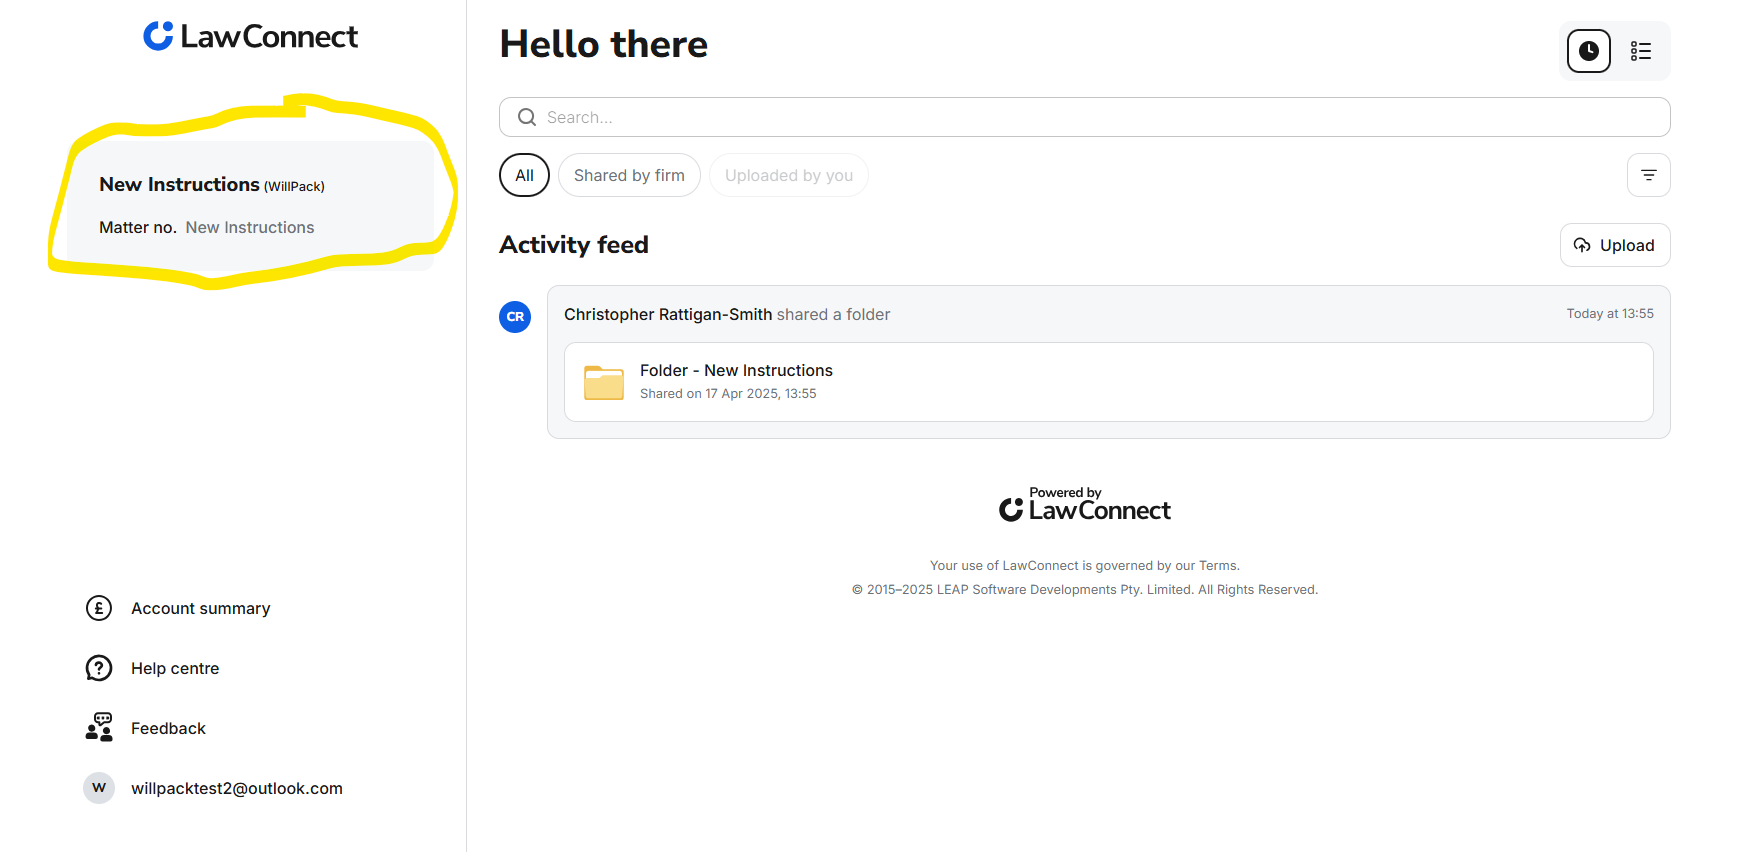Click the Powered by LawConnect logo
Image resolution: width=1747 pixels, height=862 pixels.
point(1084,505)
